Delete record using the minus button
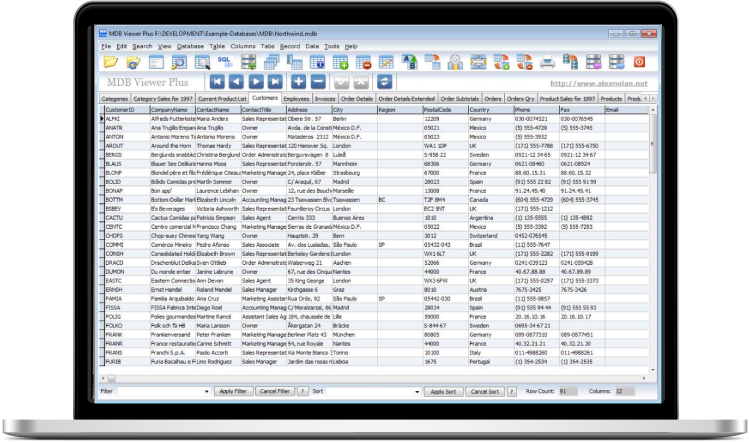This screenshot has width=749, height=442. (317, 82)
